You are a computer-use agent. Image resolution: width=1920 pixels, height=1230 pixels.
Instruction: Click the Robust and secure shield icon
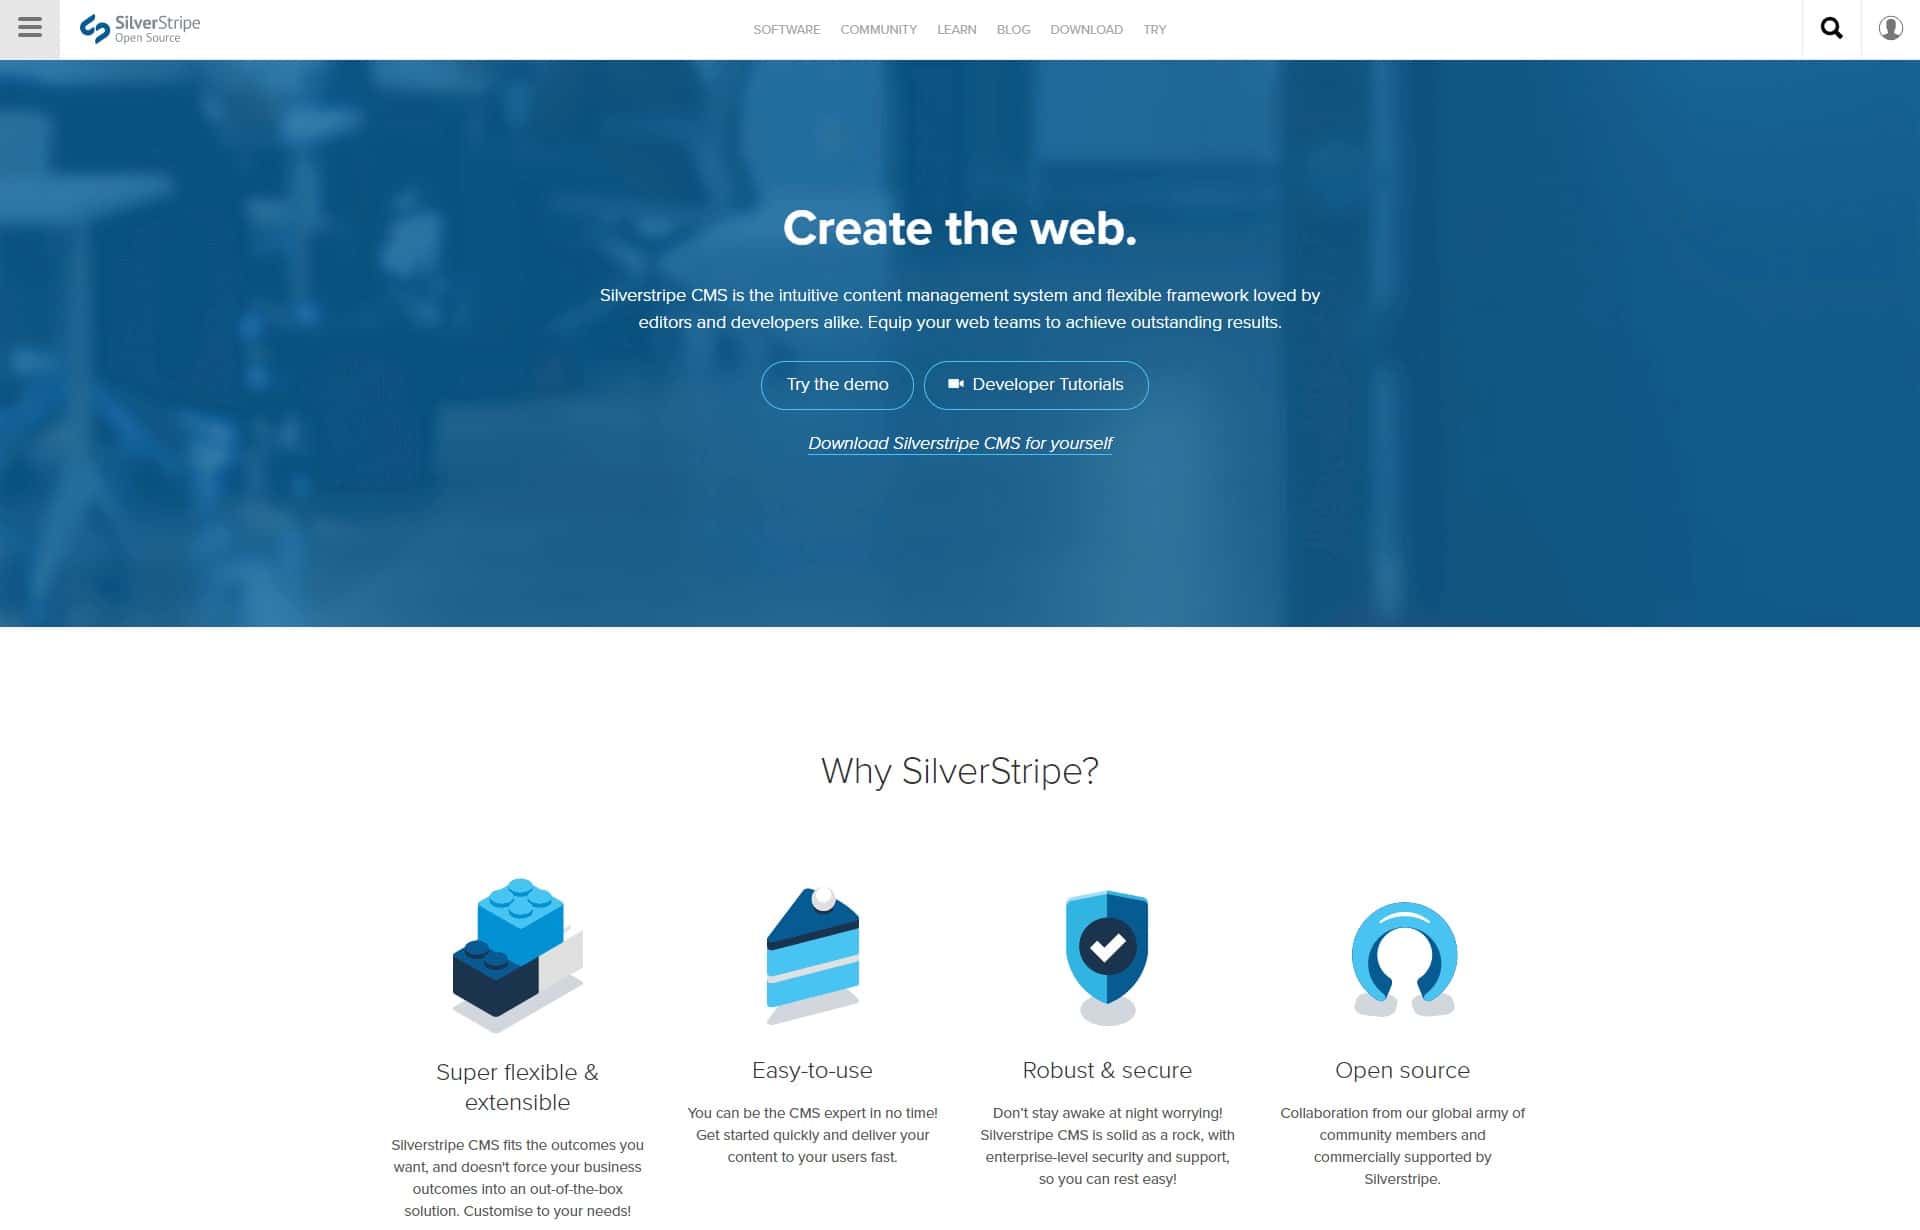[x=1107, y=952]
